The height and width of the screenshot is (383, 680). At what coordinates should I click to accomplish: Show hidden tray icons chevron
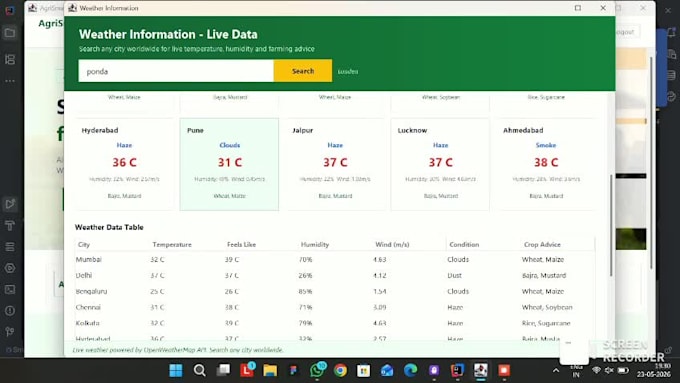click(556, 370)
